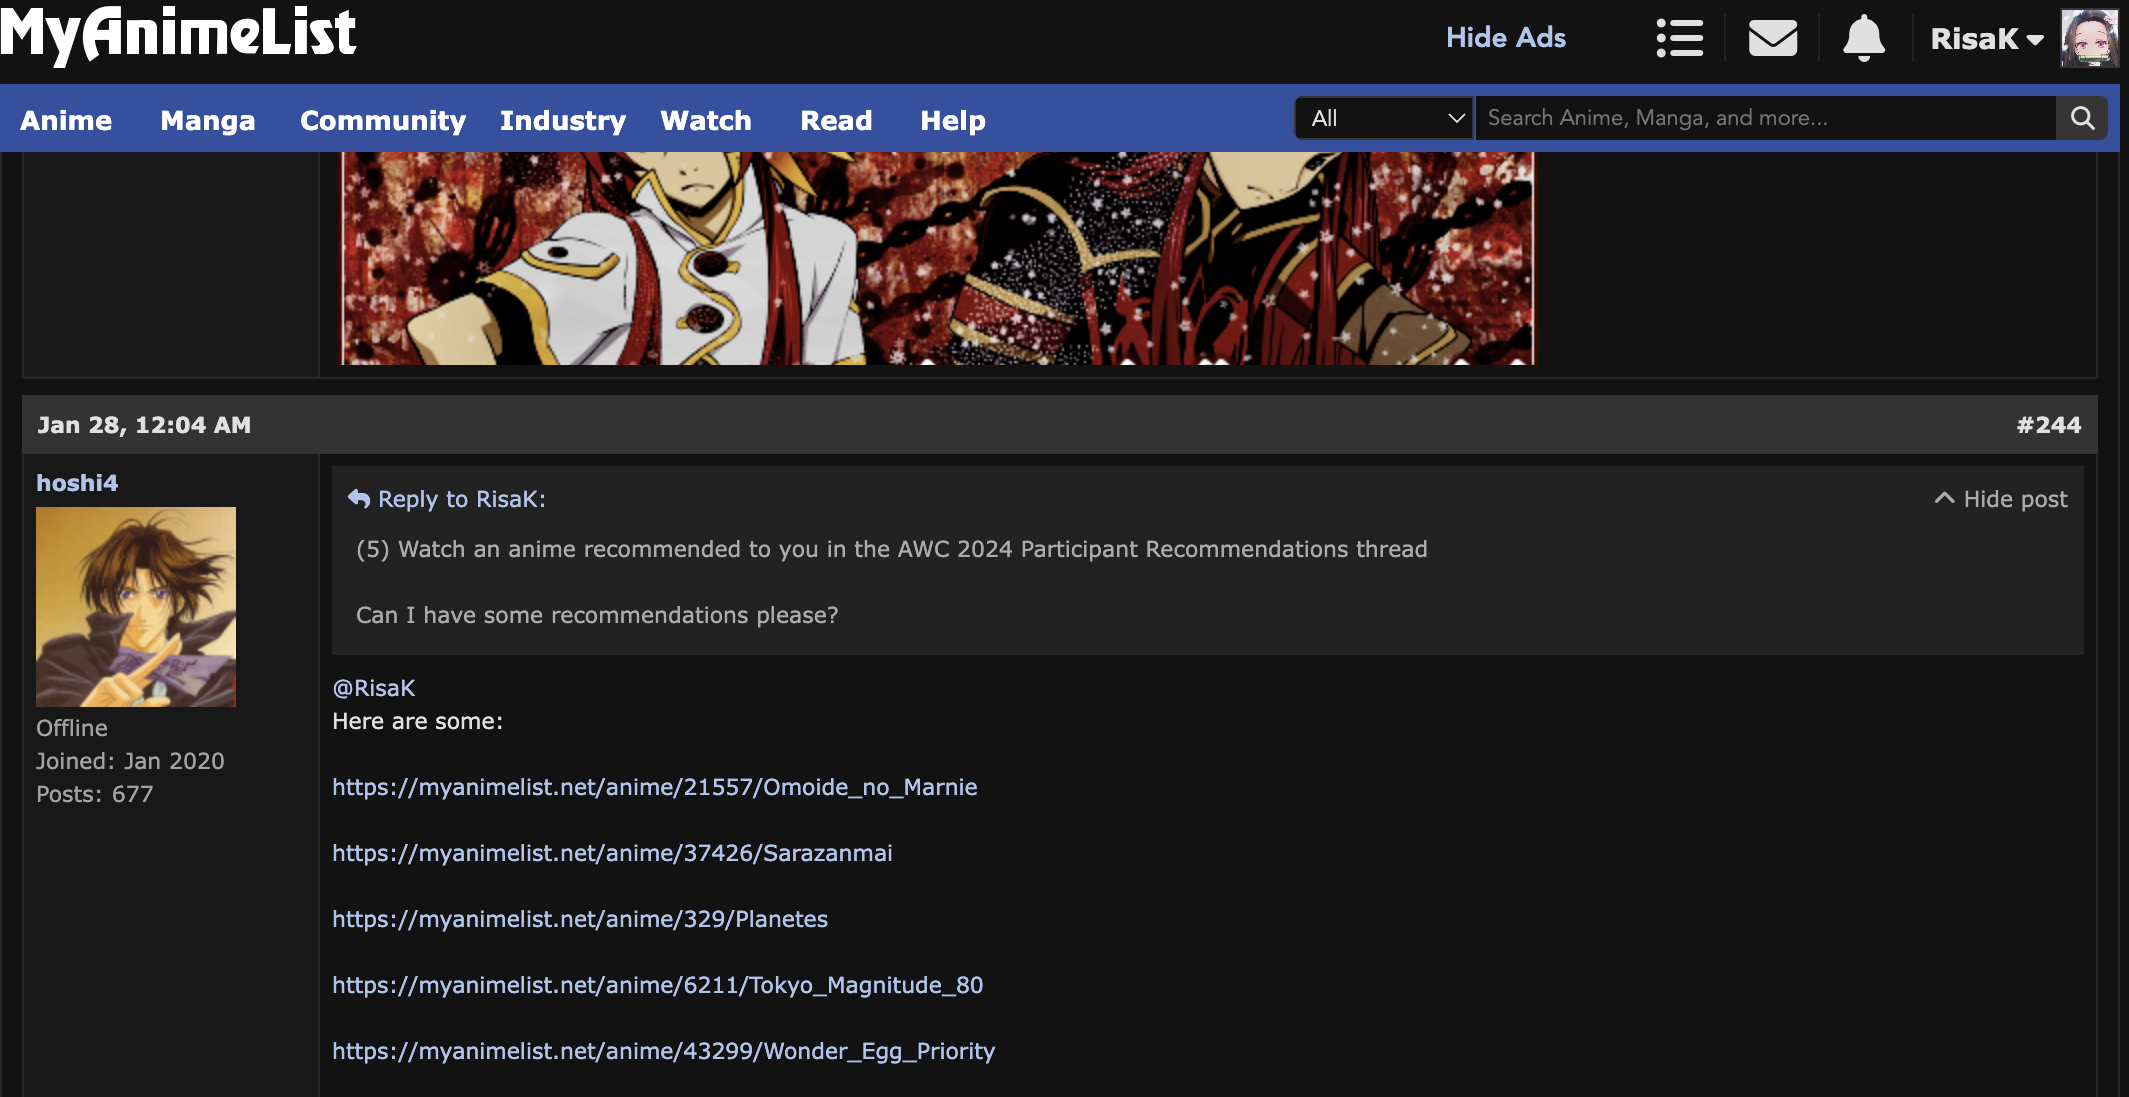Open the post number #244 link

pos(2049,425)
